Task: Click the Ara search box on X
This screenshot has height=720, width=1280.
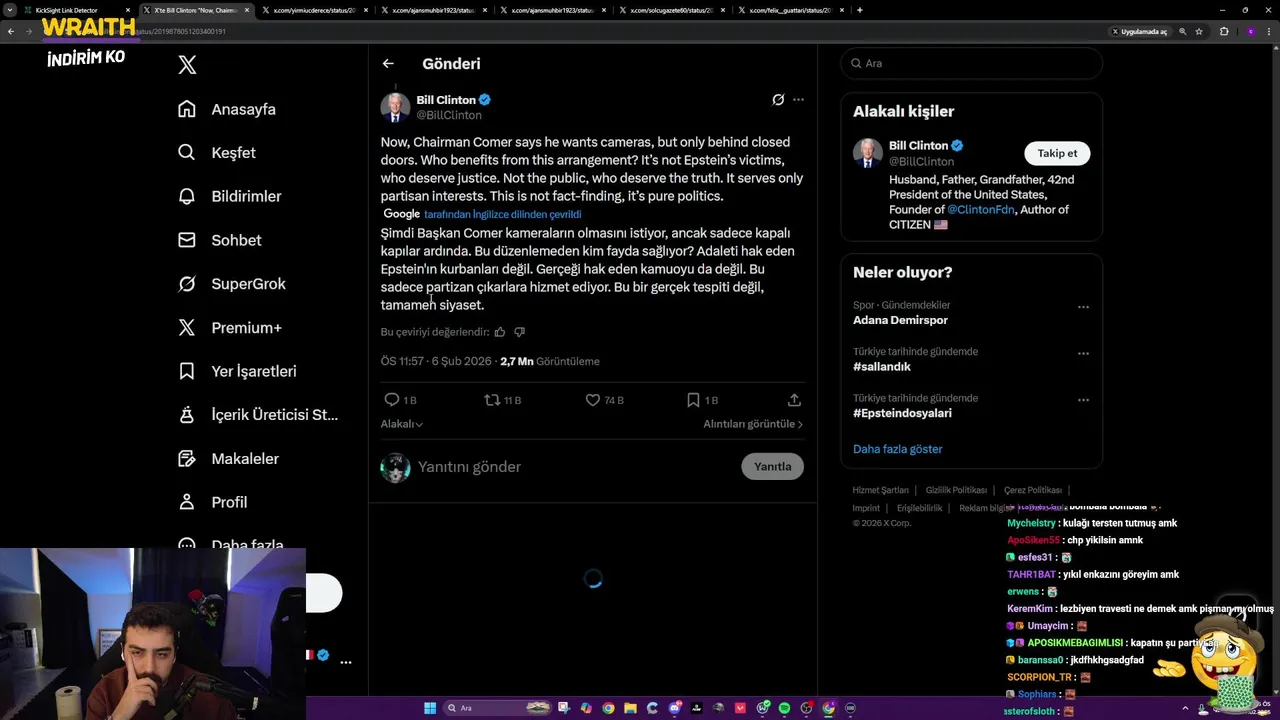Action: tap(971, 63)
